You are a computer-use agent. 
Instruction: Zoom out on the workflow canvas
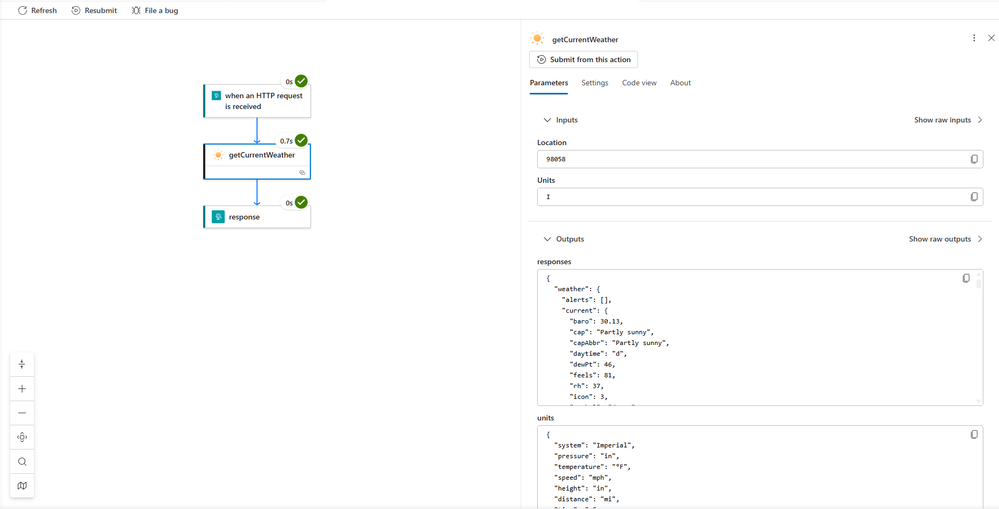(22, 413)
